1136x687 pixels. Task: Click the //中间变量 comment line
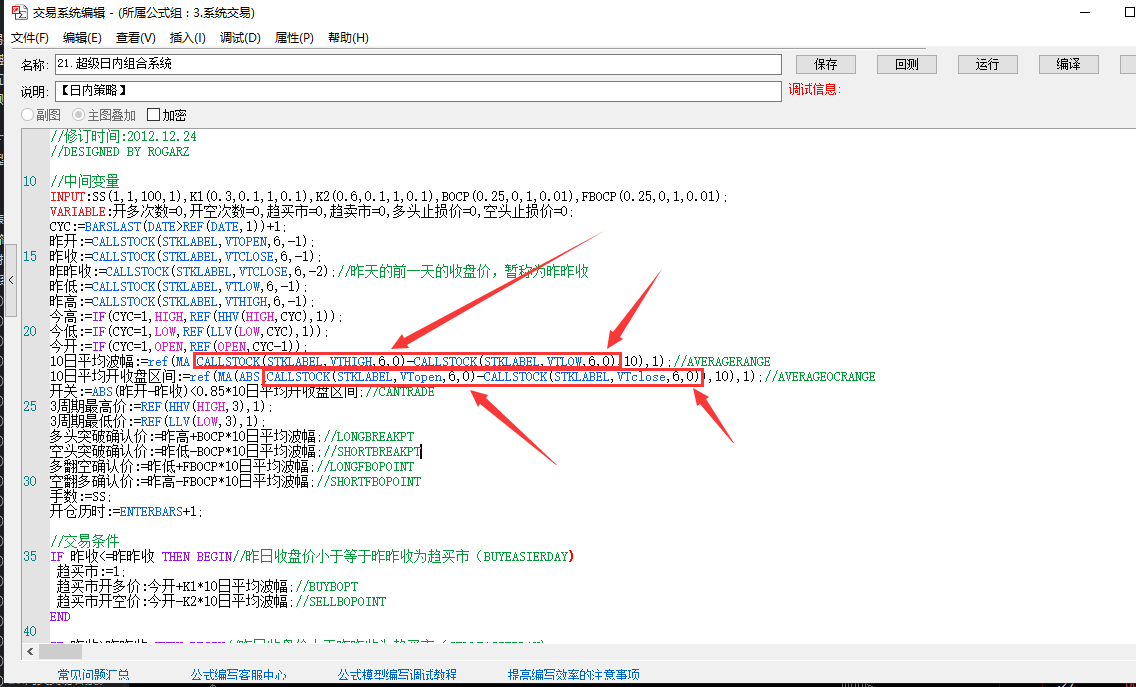85,181
